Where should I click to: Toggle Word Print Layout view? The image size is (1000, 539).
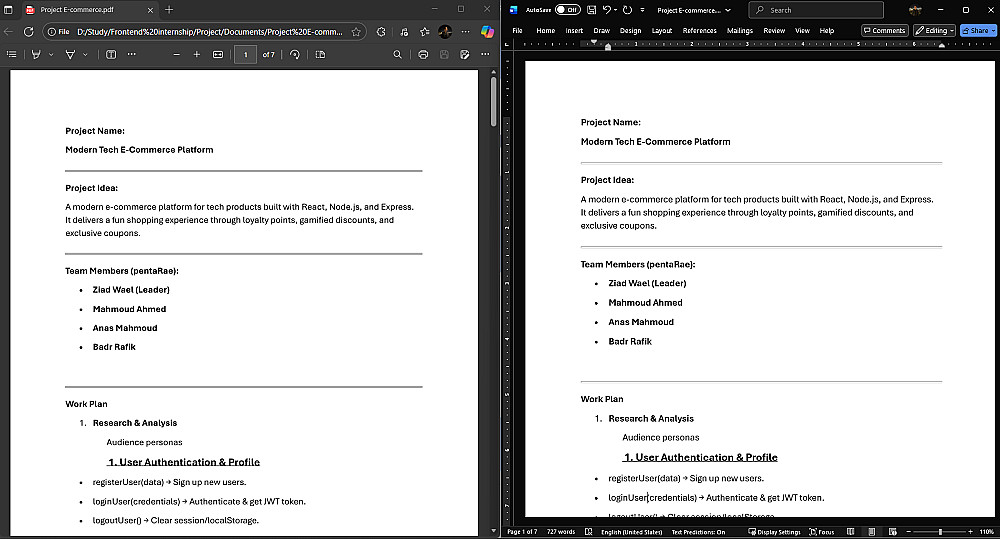(871, 531)
